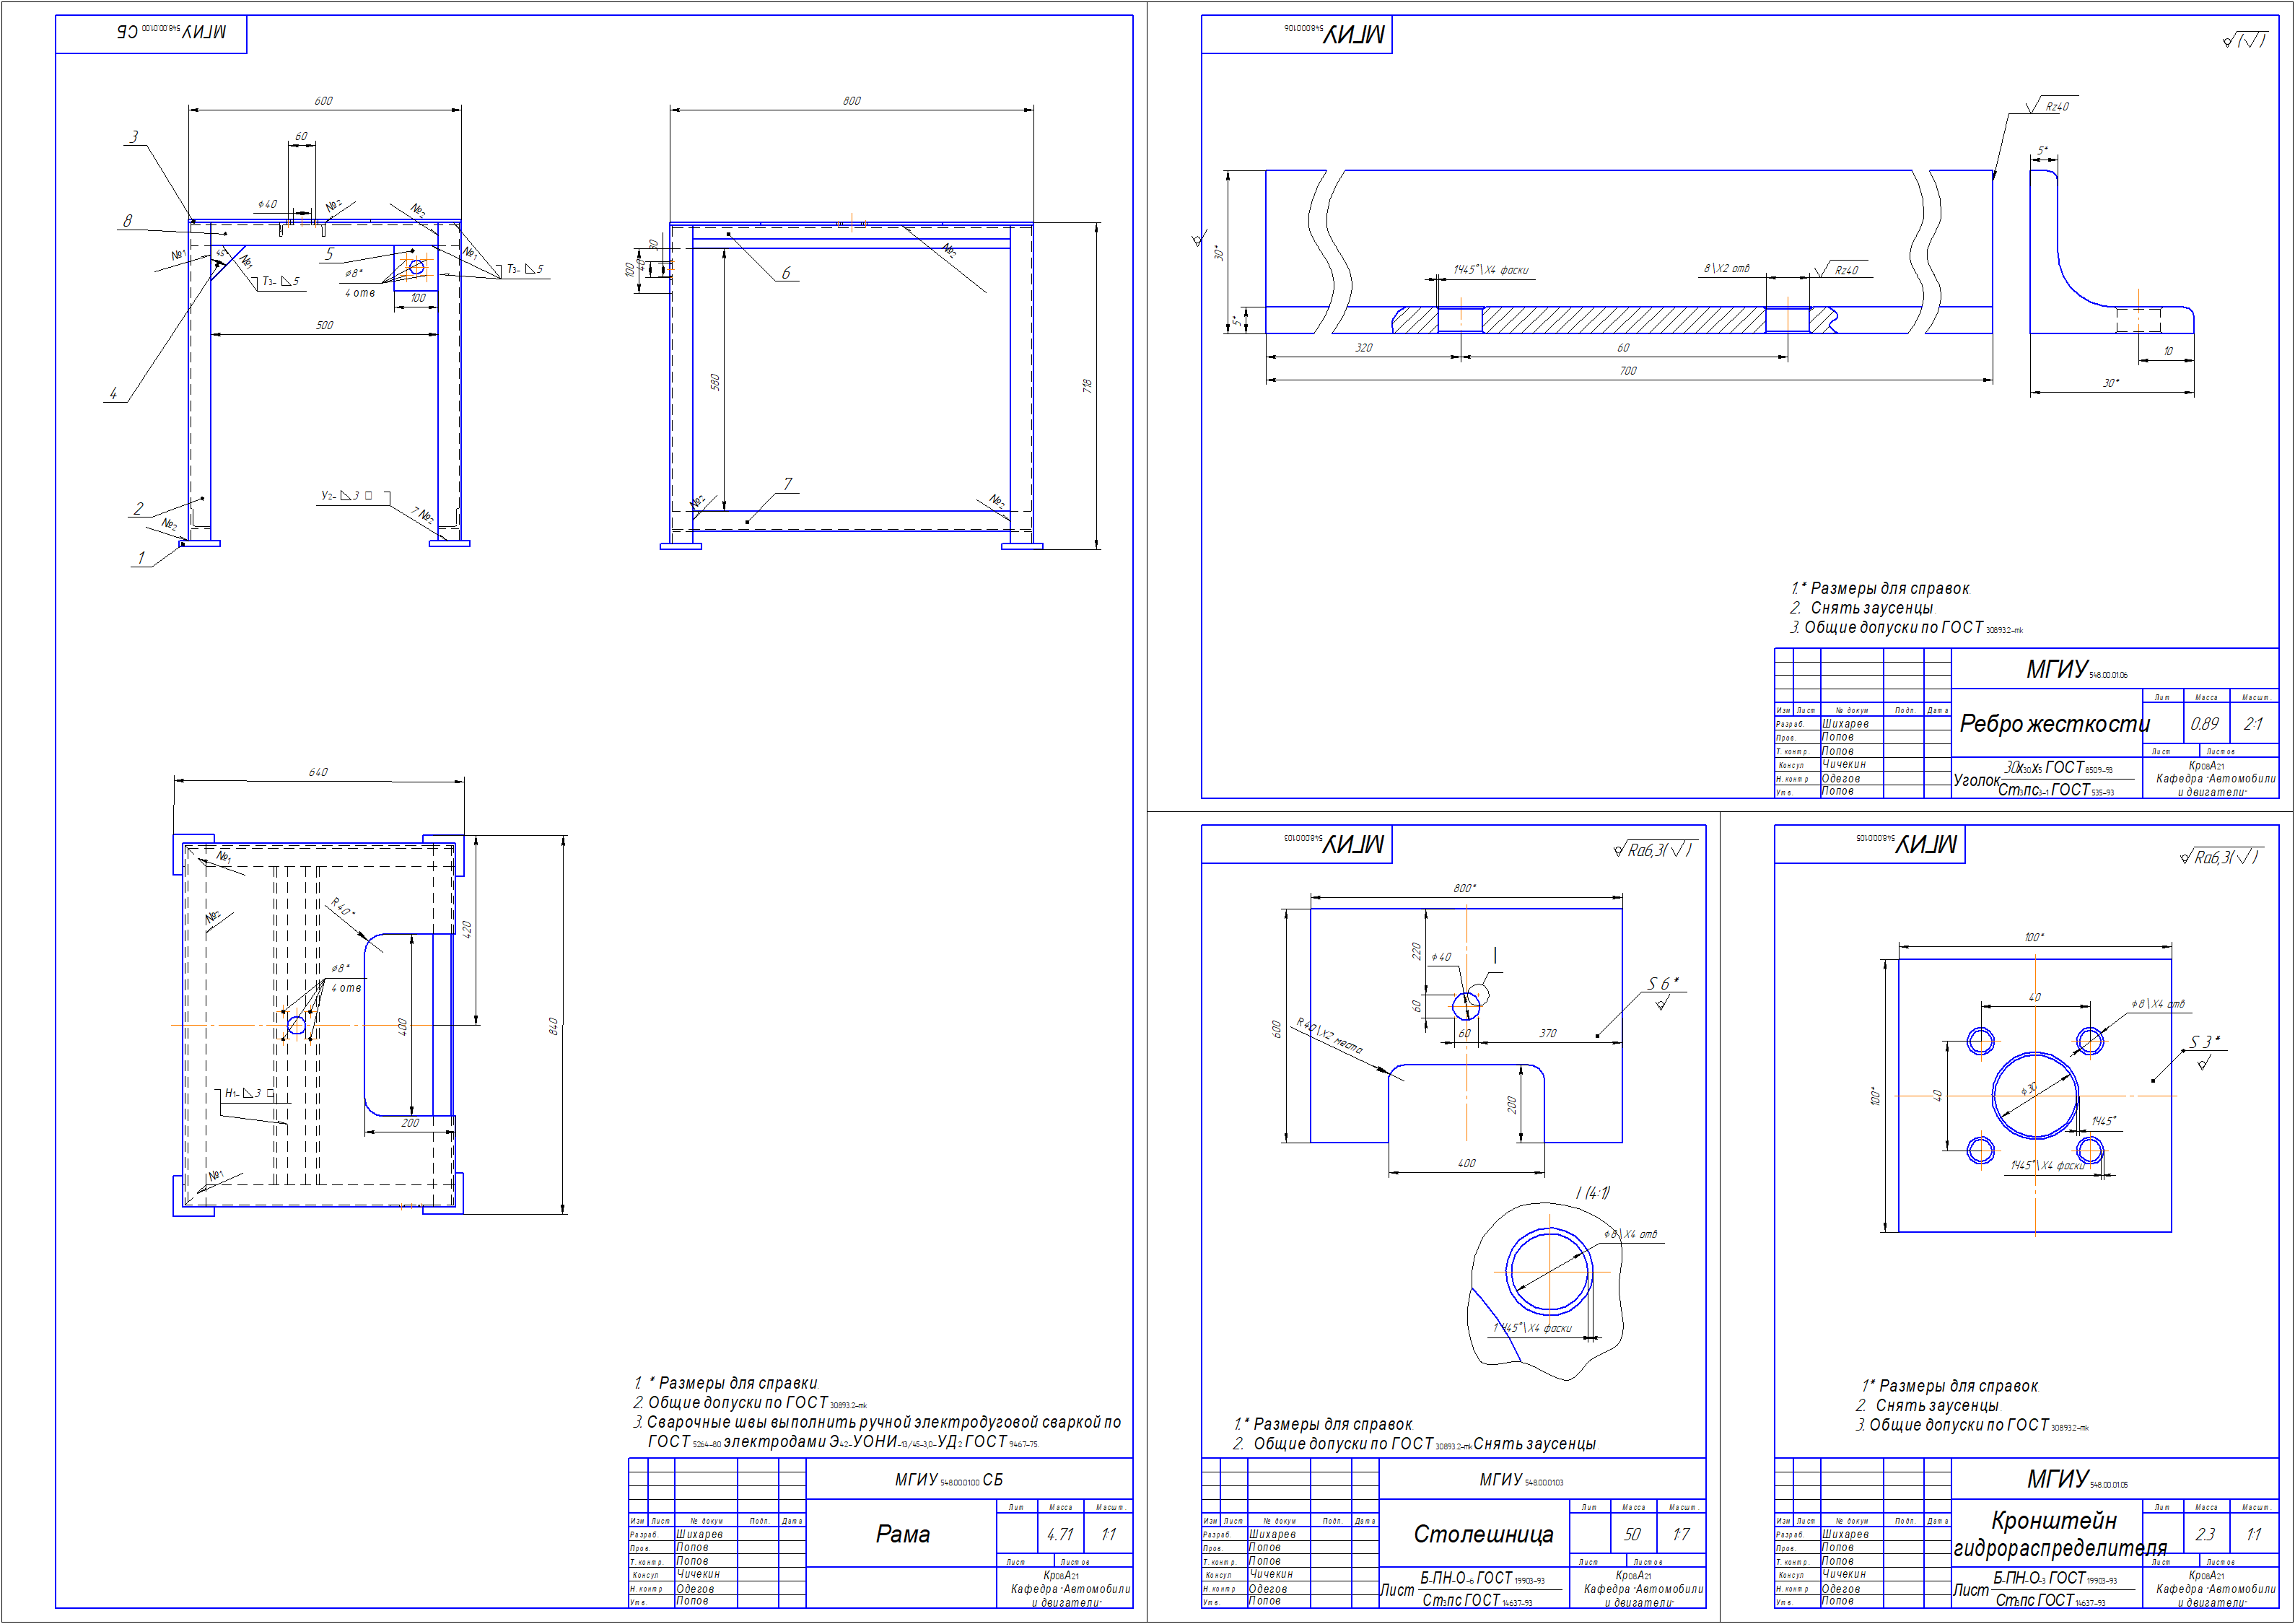
Task: Click the Rz40 roughness symbol at top right
Action: pyautogui.click(x=2050, y=106)
